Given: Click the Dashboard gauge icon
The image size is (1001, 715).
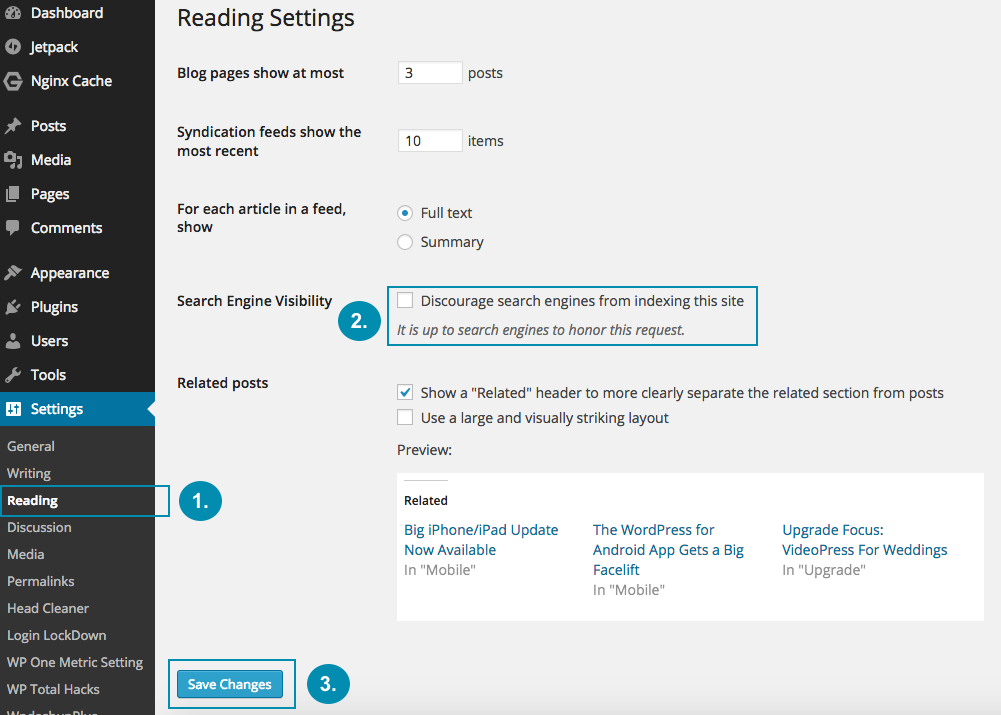Looking at the screenshot, I should (13, 13).
